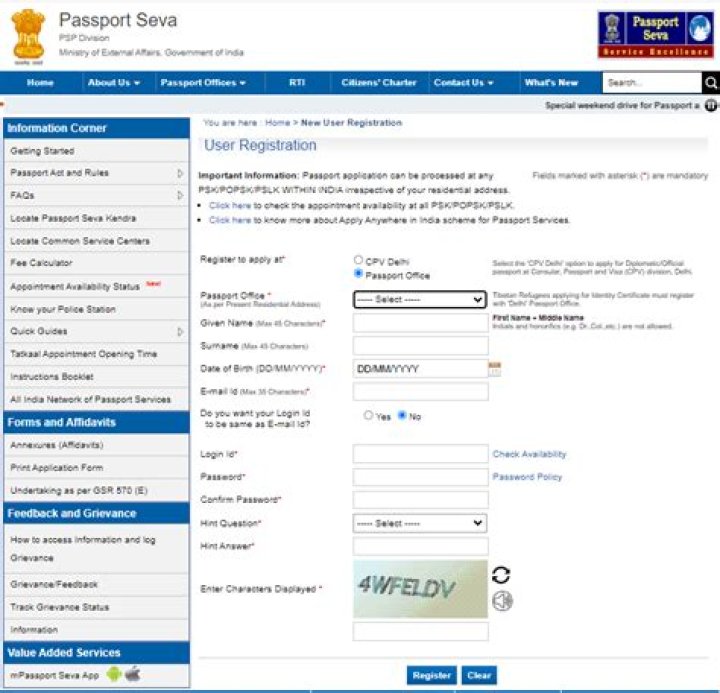Click the captcha image 4WFELDV
Screen dimensions: 720x693
pos(420,589)
